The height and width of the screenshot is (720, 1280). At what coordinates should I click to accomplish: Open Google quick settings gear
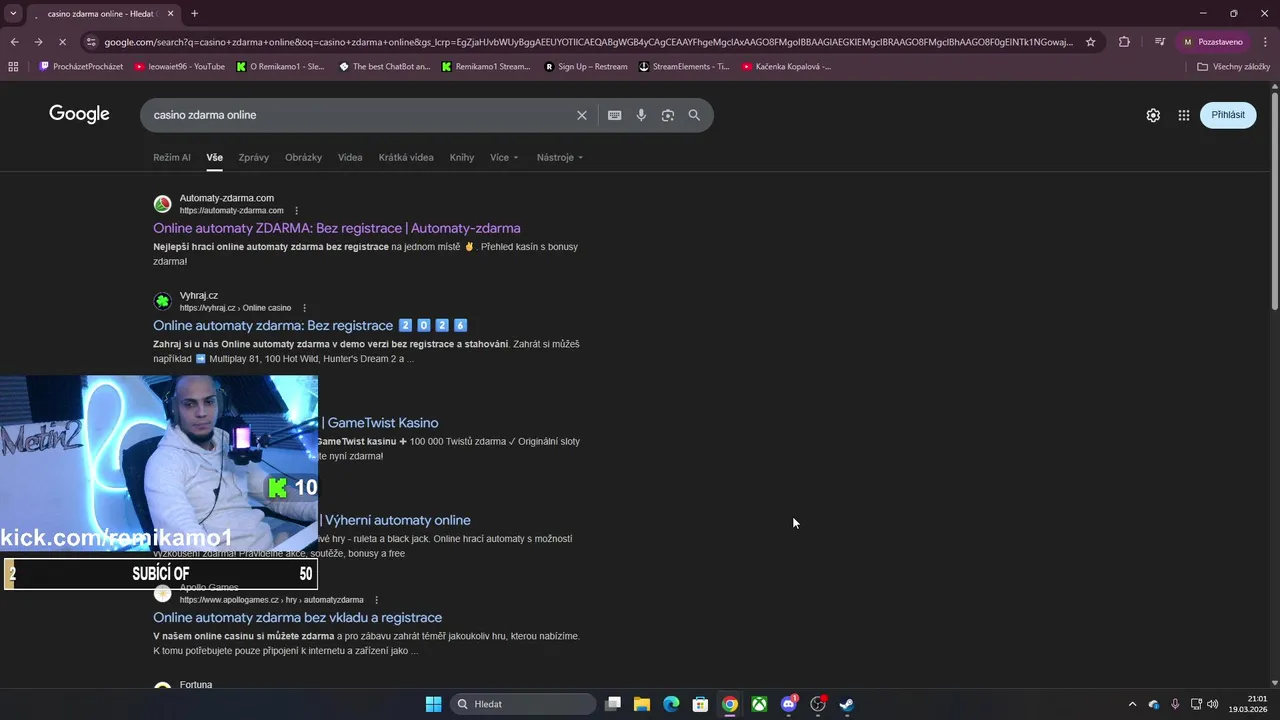tap(1153, 115)
